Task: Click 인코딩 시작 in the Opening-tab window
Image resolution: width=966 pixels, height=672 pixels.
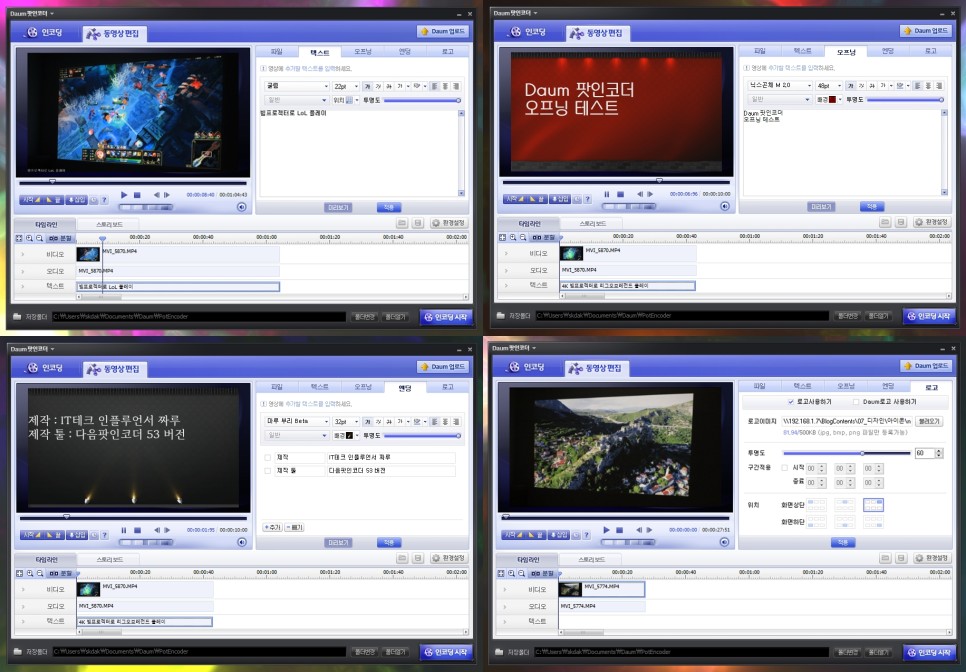Action: pos(929,316)
